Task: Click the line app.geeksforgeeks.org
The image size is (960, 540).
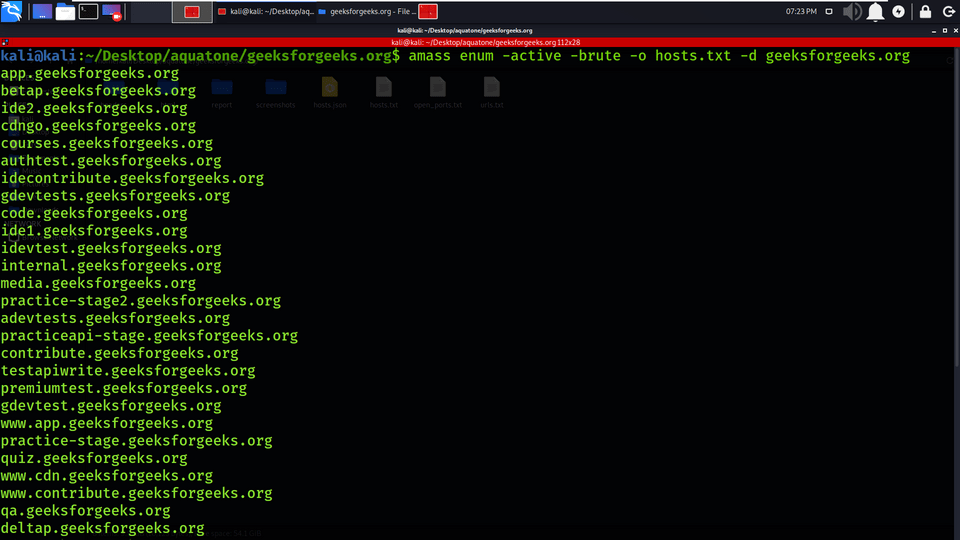Action: pyautogui.click(x=89, y=73)
